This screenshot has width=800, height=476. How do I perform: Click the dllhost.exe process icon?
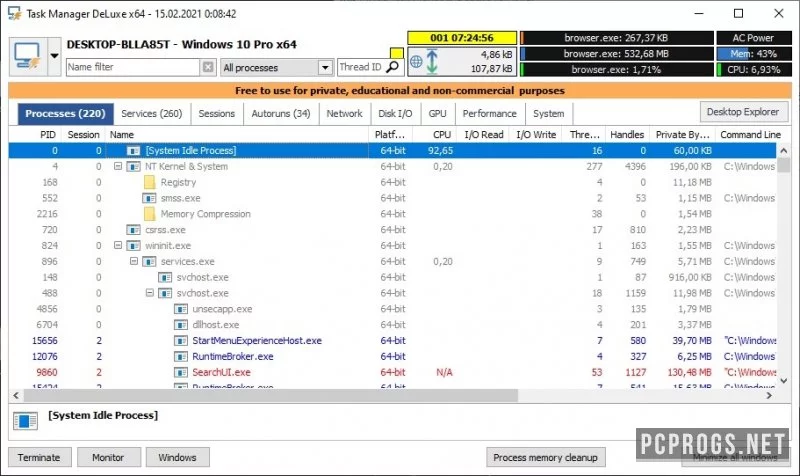click(181, 324)
